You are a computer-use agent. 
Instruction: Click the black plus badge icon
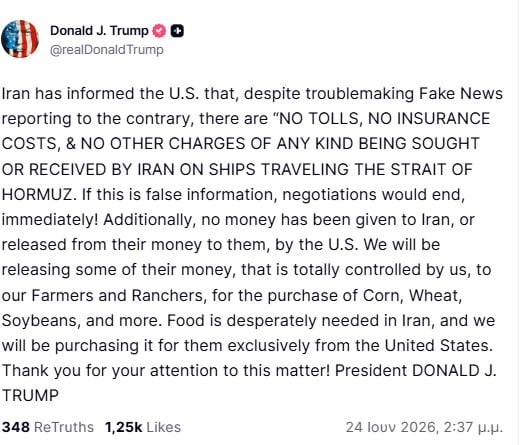(x=177, y=31)
